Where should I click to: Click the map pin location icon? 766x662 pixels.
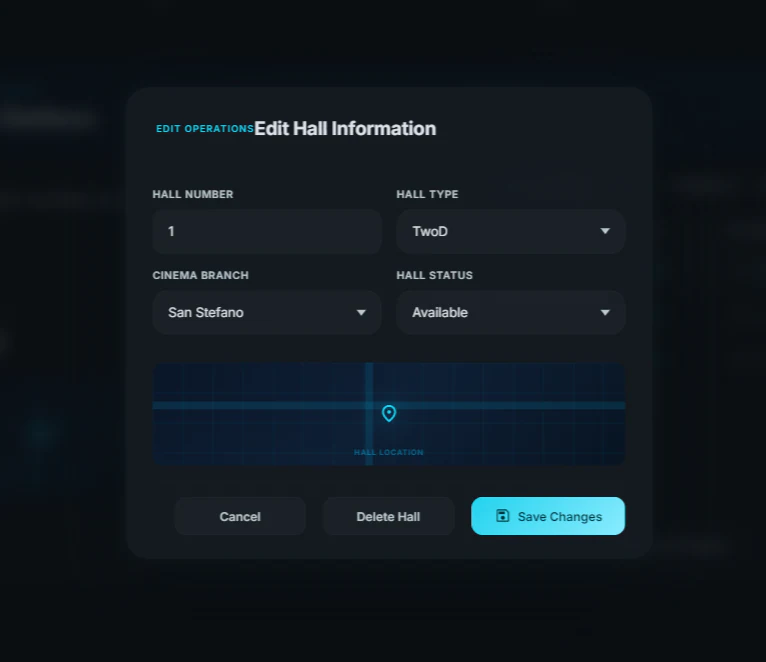389,413
